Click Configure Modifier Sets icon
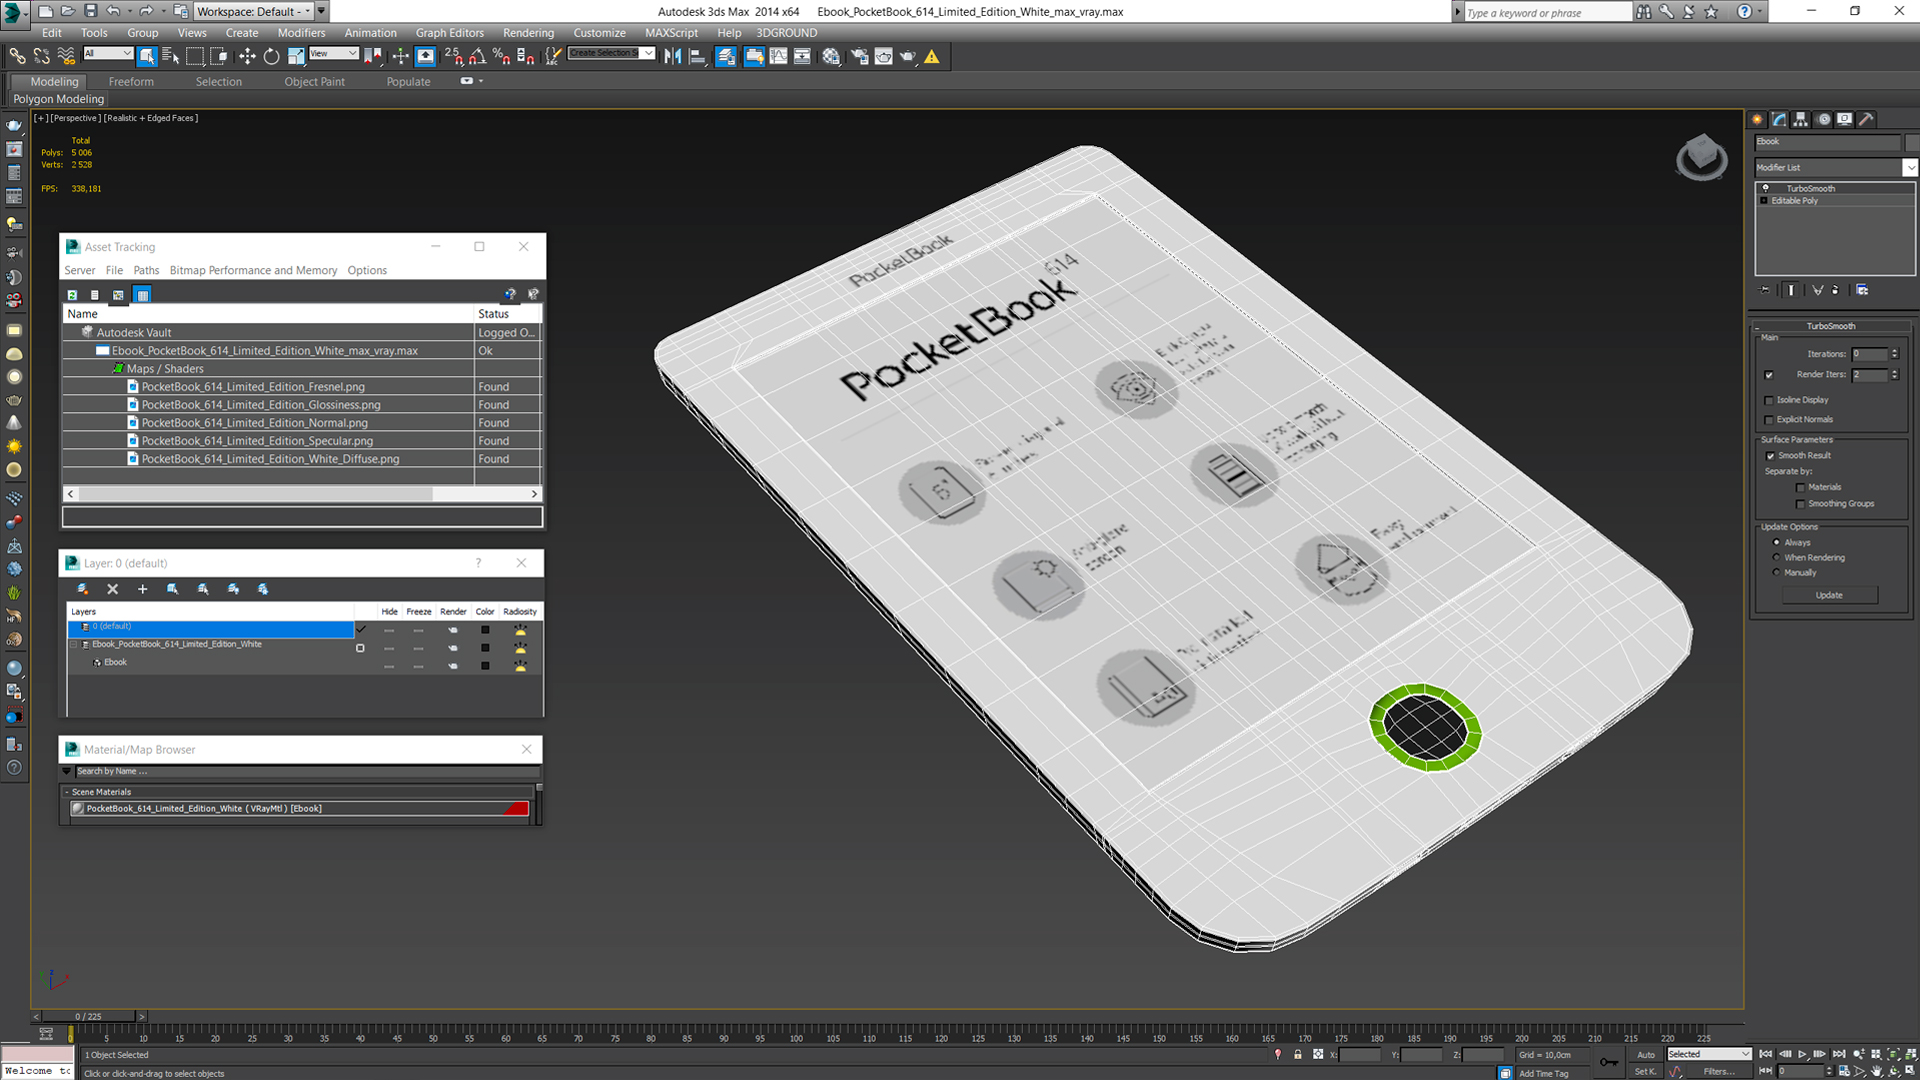Image resolution: width=1920 pixels, height=1080 pixels. click(x=1862, y=290)
